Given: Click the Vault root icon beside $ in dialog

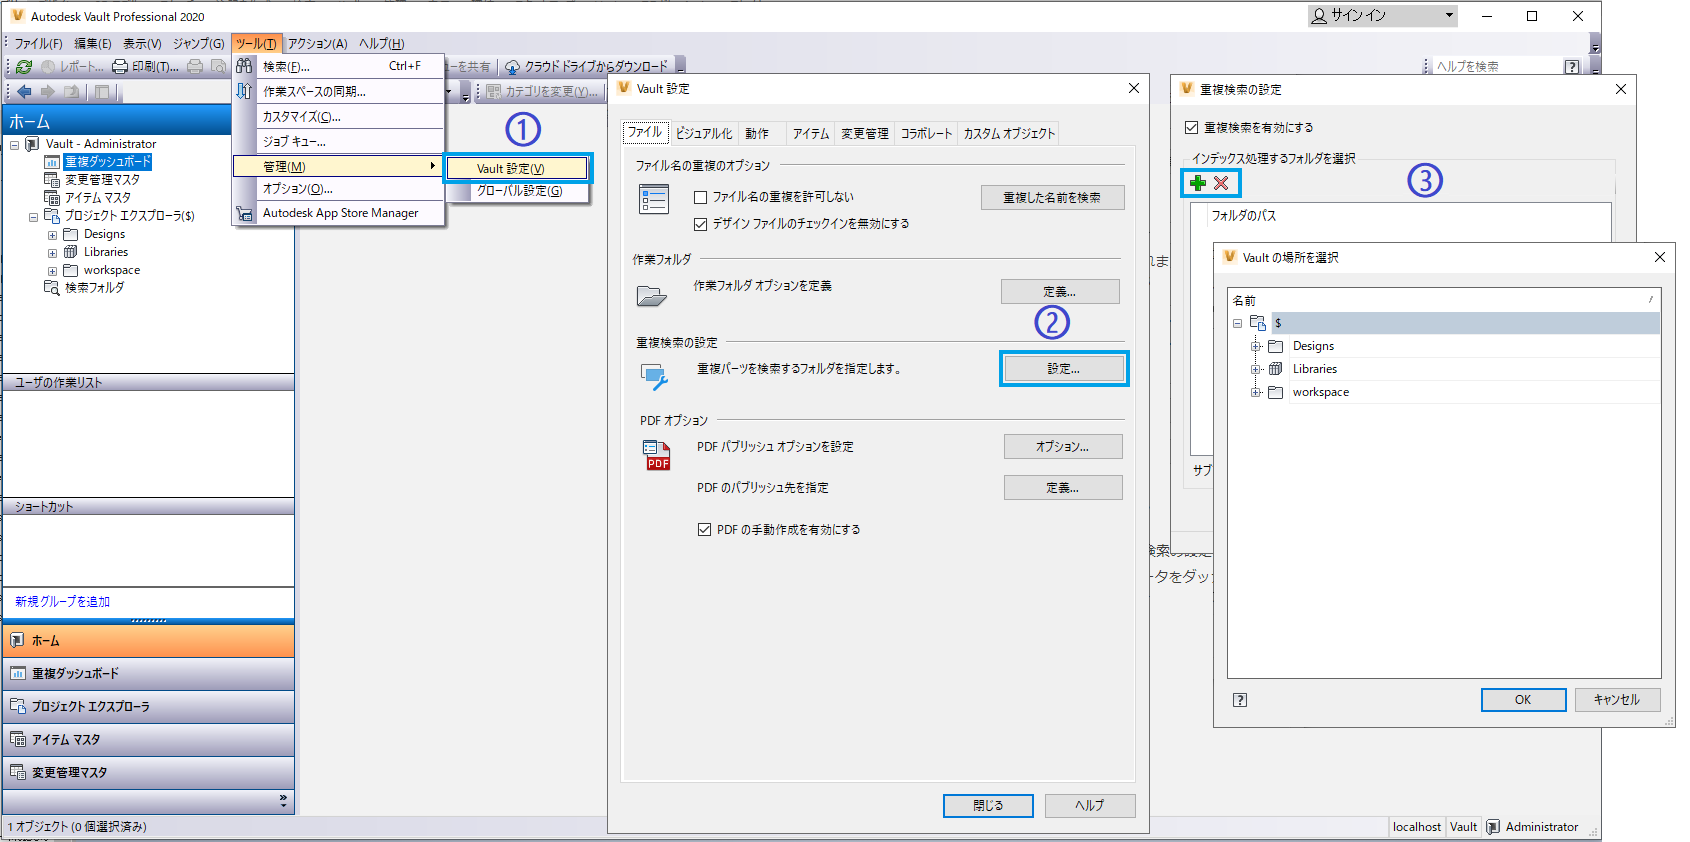Looking at the screenshot, I should point(1258,323).
